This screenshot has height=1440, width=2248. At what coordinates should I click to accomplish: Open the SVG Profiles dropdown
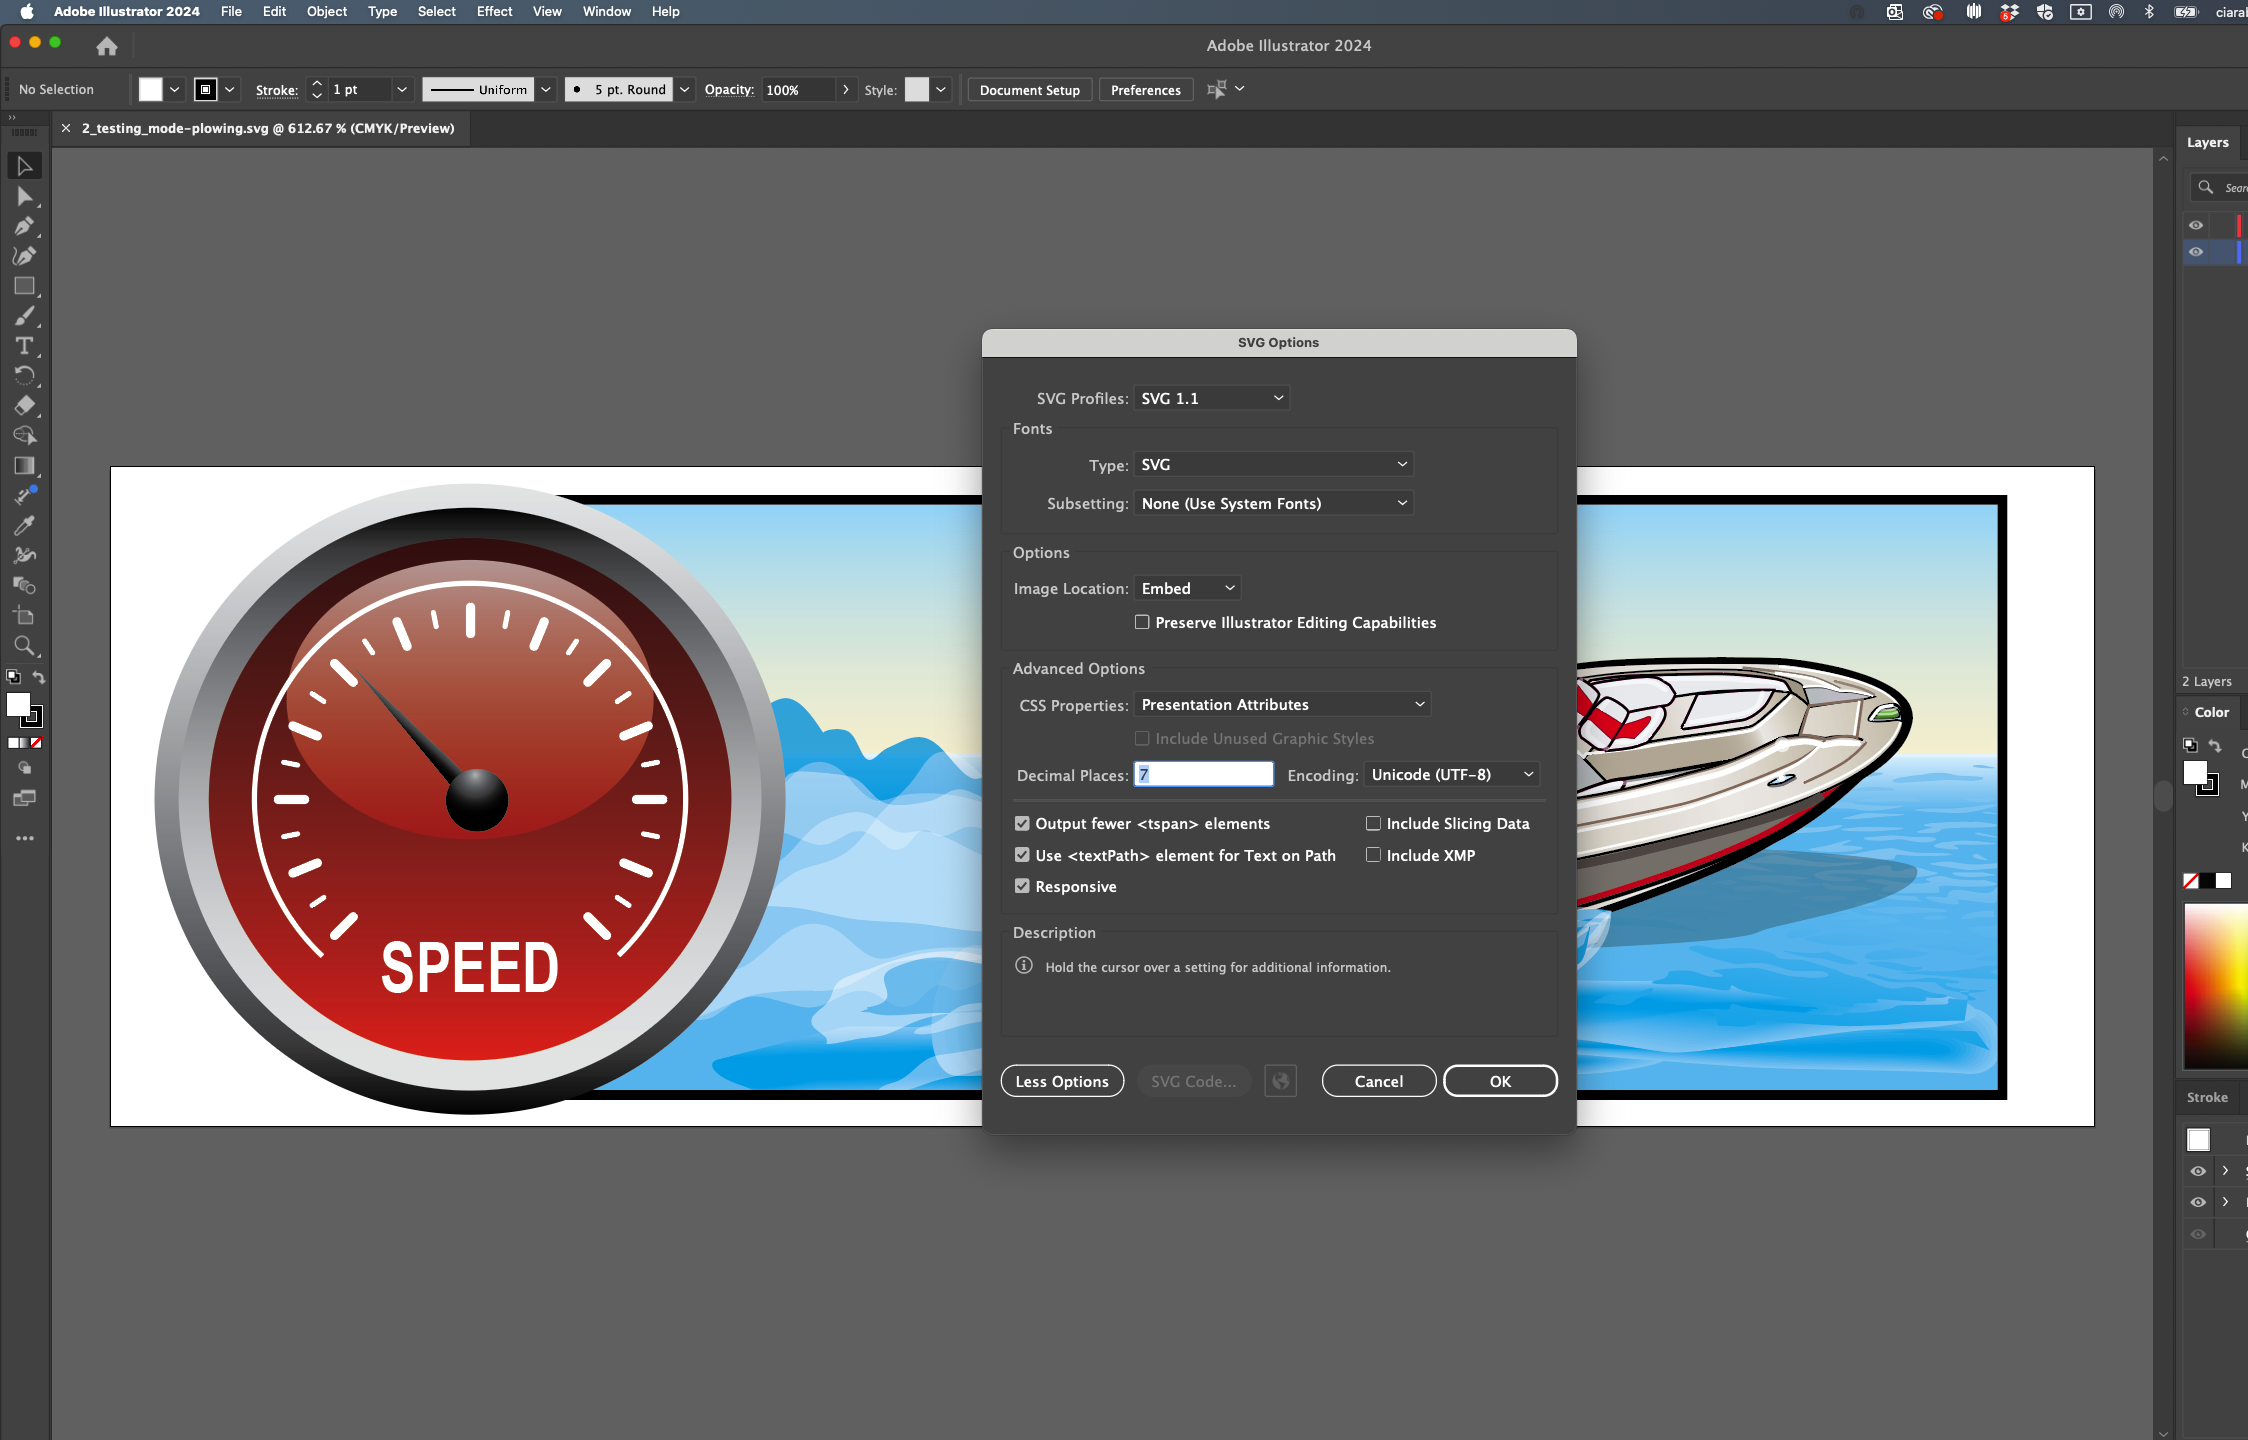[1210, 397]
